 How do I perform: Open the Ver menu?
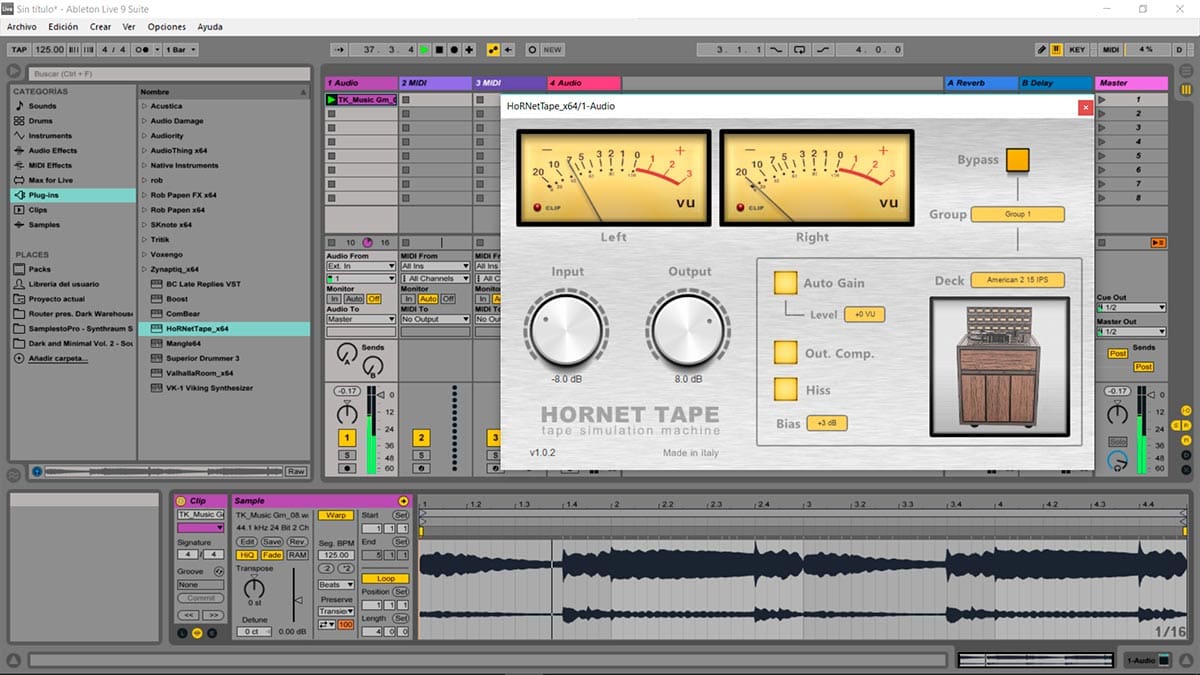[x=129, y=27]
